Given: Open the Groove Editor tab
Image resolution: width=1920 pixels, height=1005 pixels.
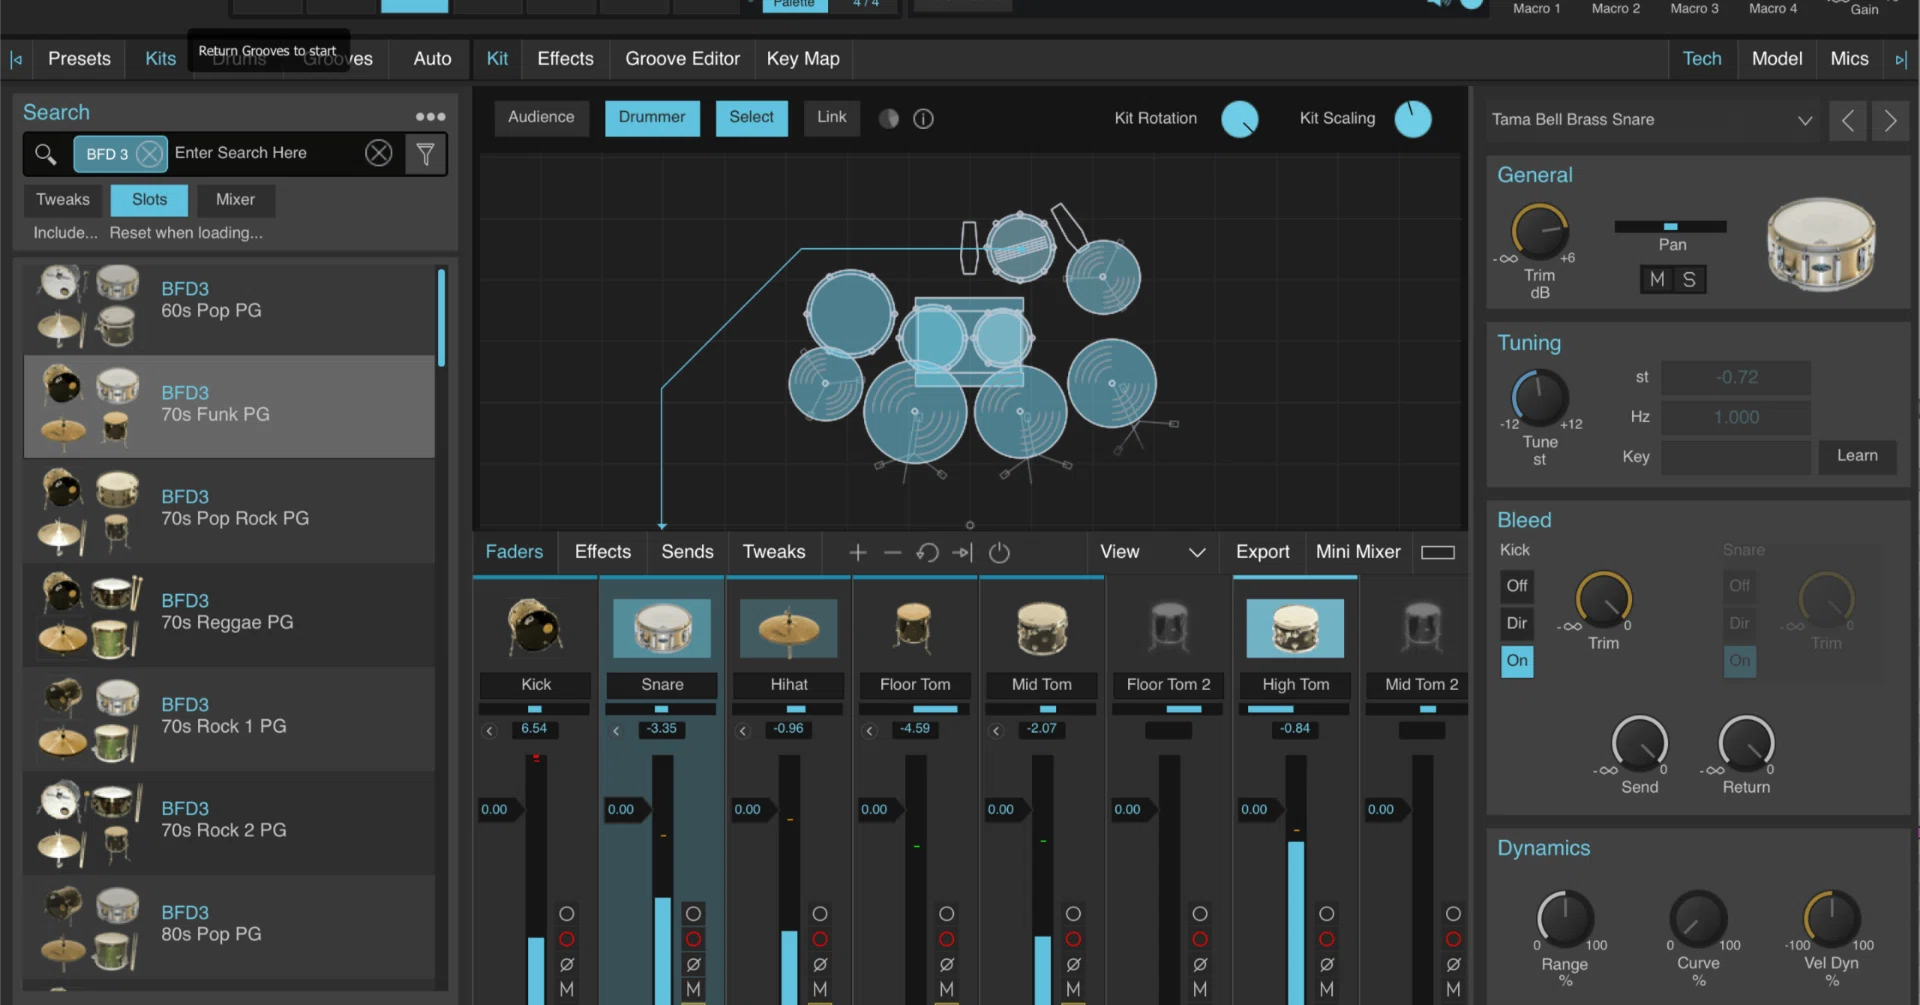Looking at the screenshot, I should 682,59.
